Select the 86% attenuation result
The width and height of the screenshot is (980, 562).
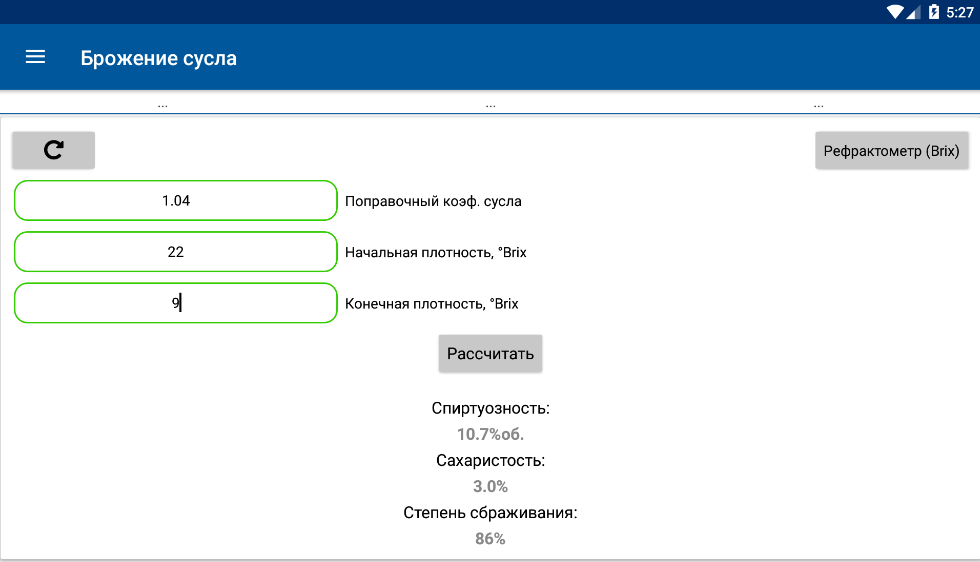click(x=491, y=539)
